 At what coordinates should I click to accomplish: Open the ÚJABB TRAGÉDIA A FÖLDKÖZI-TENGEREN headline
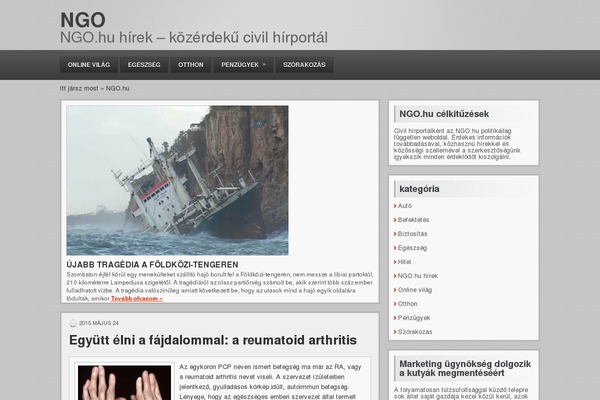tap(152, 264)
